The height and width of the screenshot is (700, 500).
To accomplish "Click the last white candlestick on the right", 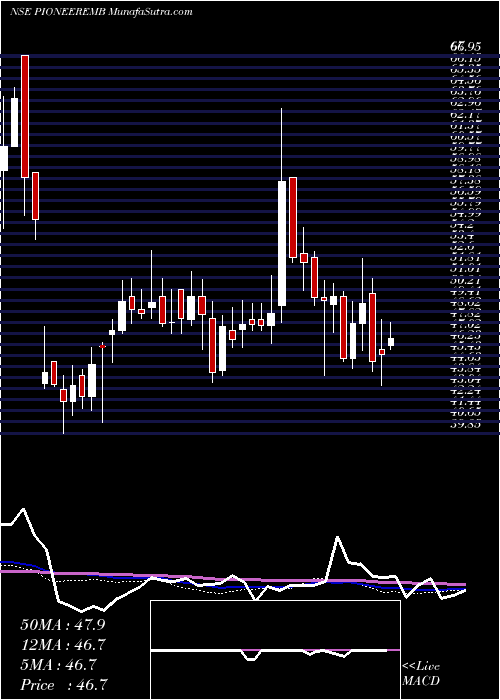I will [x=391, y=342].
